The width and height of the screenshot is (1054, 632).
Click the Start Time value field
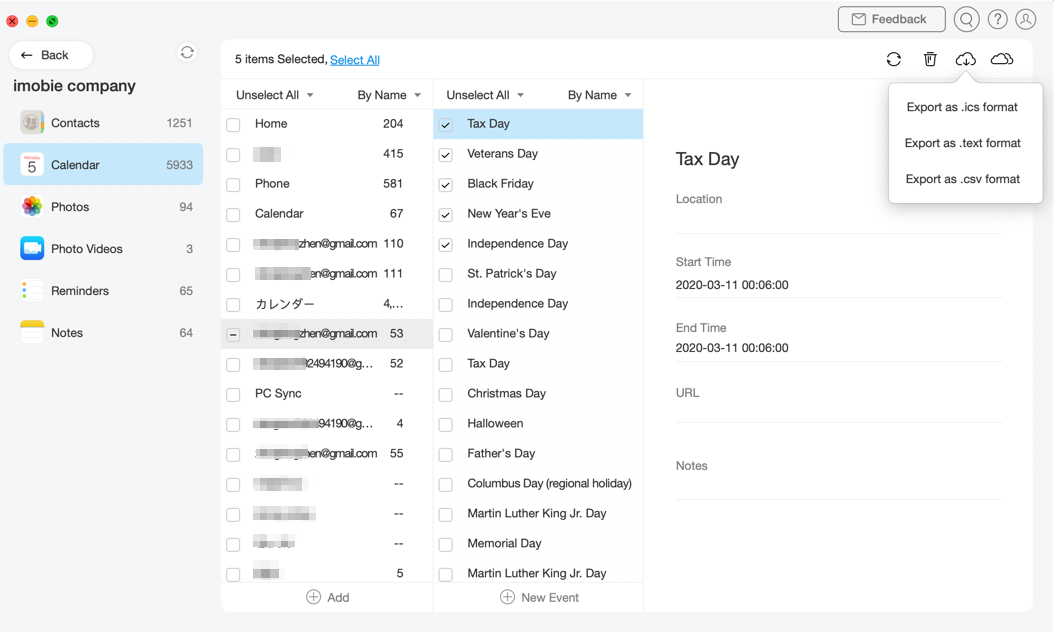(839, 285)
